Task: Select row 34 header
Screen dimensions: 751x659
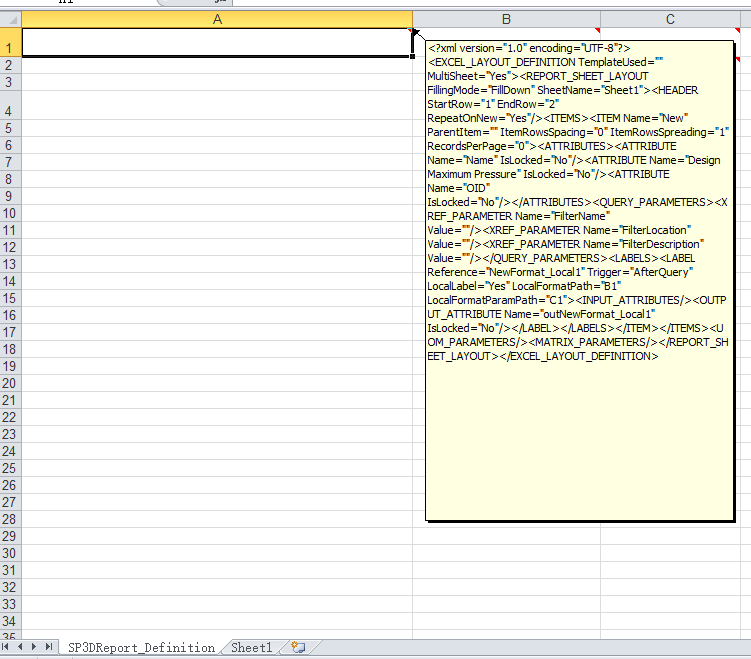Action: pos(11,621)
